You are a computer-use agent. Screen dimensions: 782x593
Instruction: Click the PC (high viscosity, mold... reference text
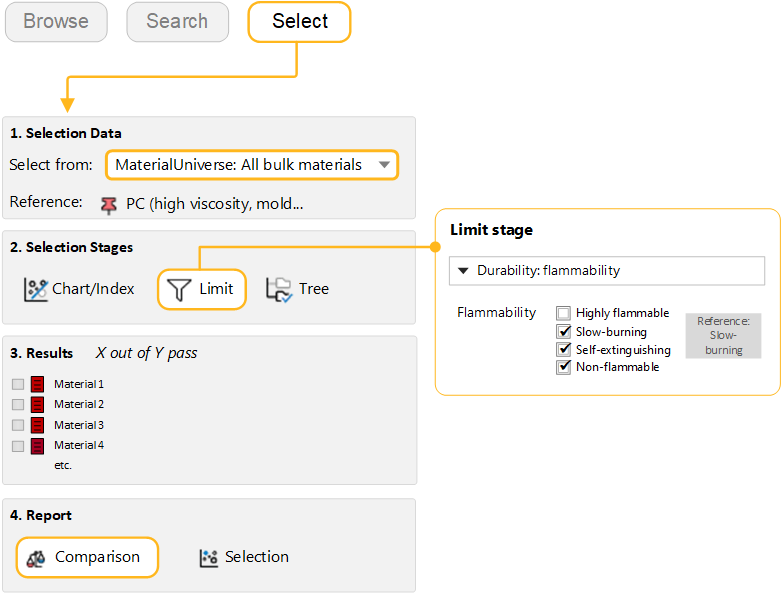pos(214,204)
